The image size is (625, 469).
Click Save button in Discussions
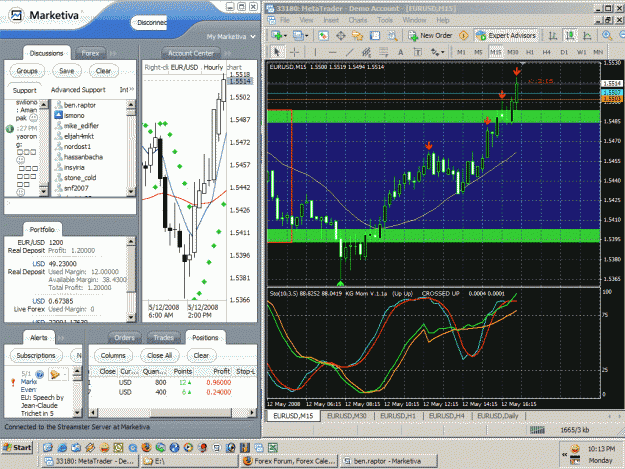pyautogui.click(x=67, y=71)
